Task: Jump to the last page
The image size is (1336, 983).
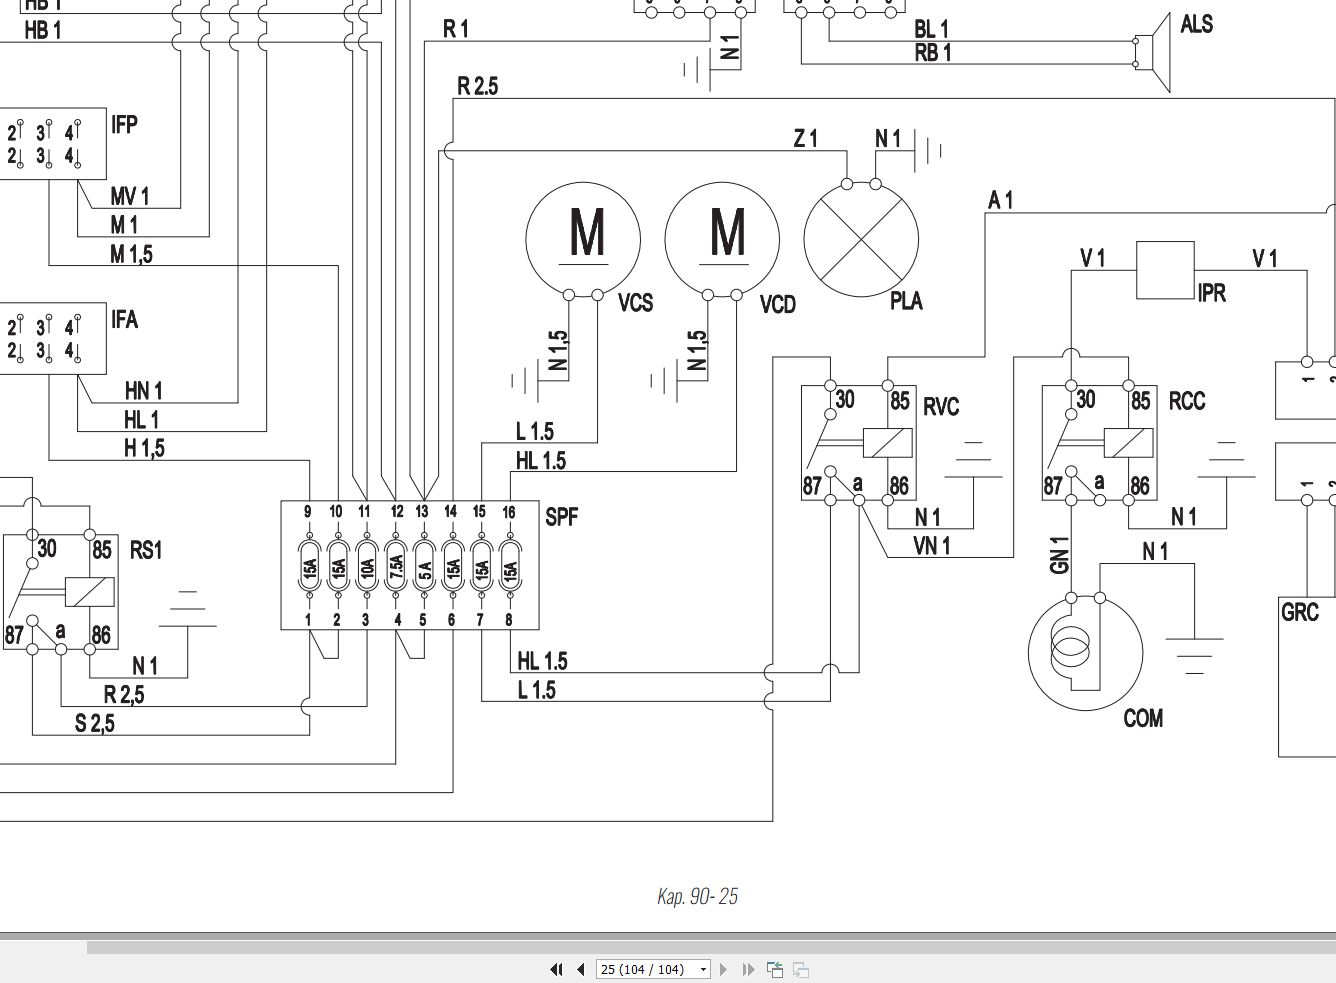Action: [x=746, y=969]
